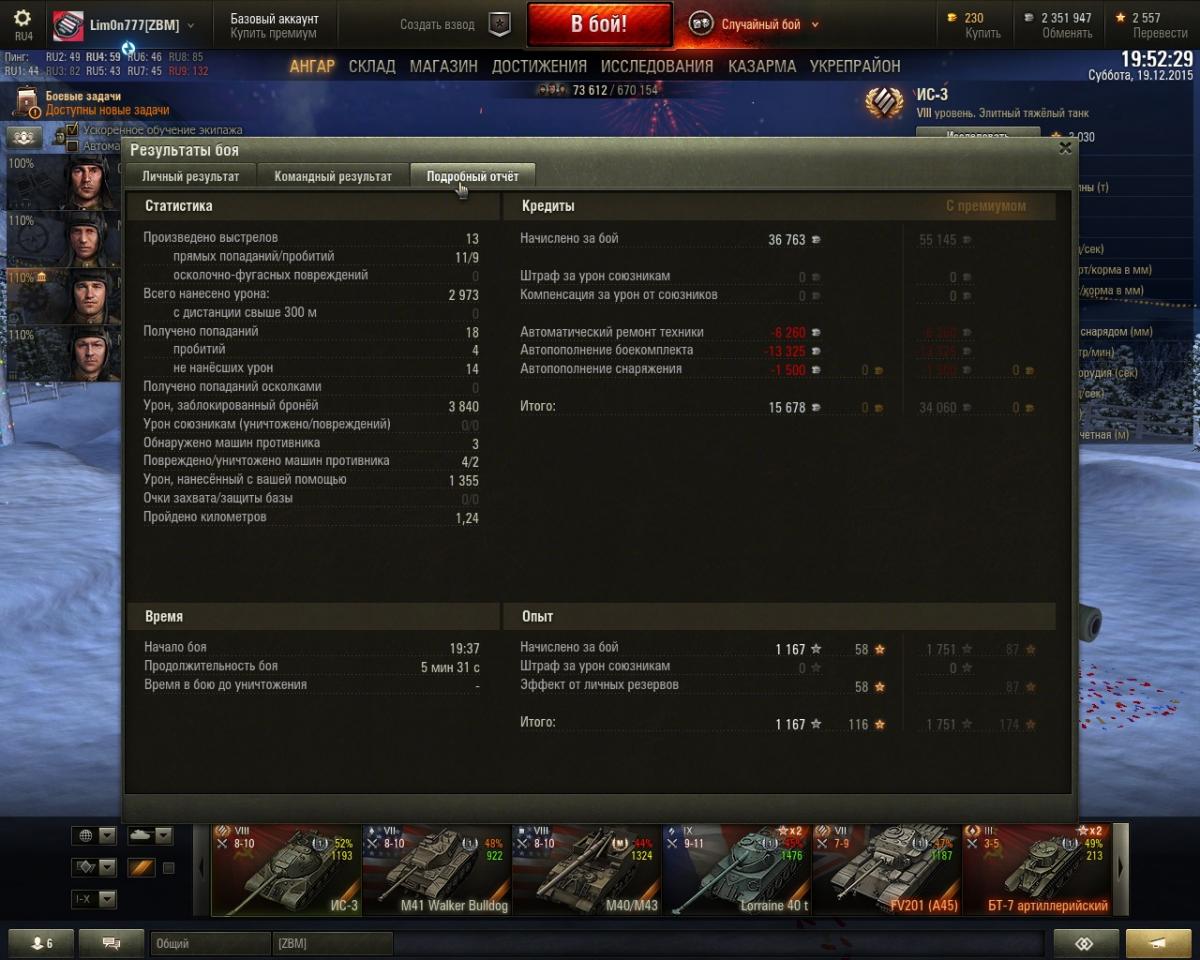Screen dimensions: 1200x960
Task: Switch to the Командный результат tab
Action: click(333, 176)
